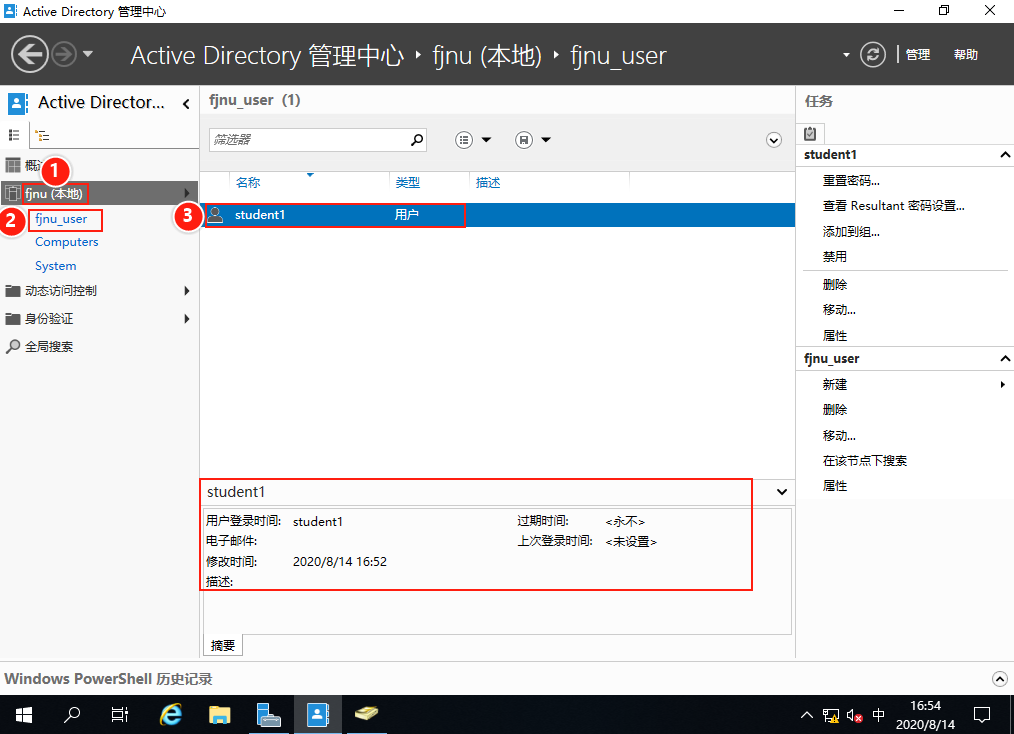1014x734 pixels.
Task: Click the volume muted tray icon
Action: coord(854,716)
